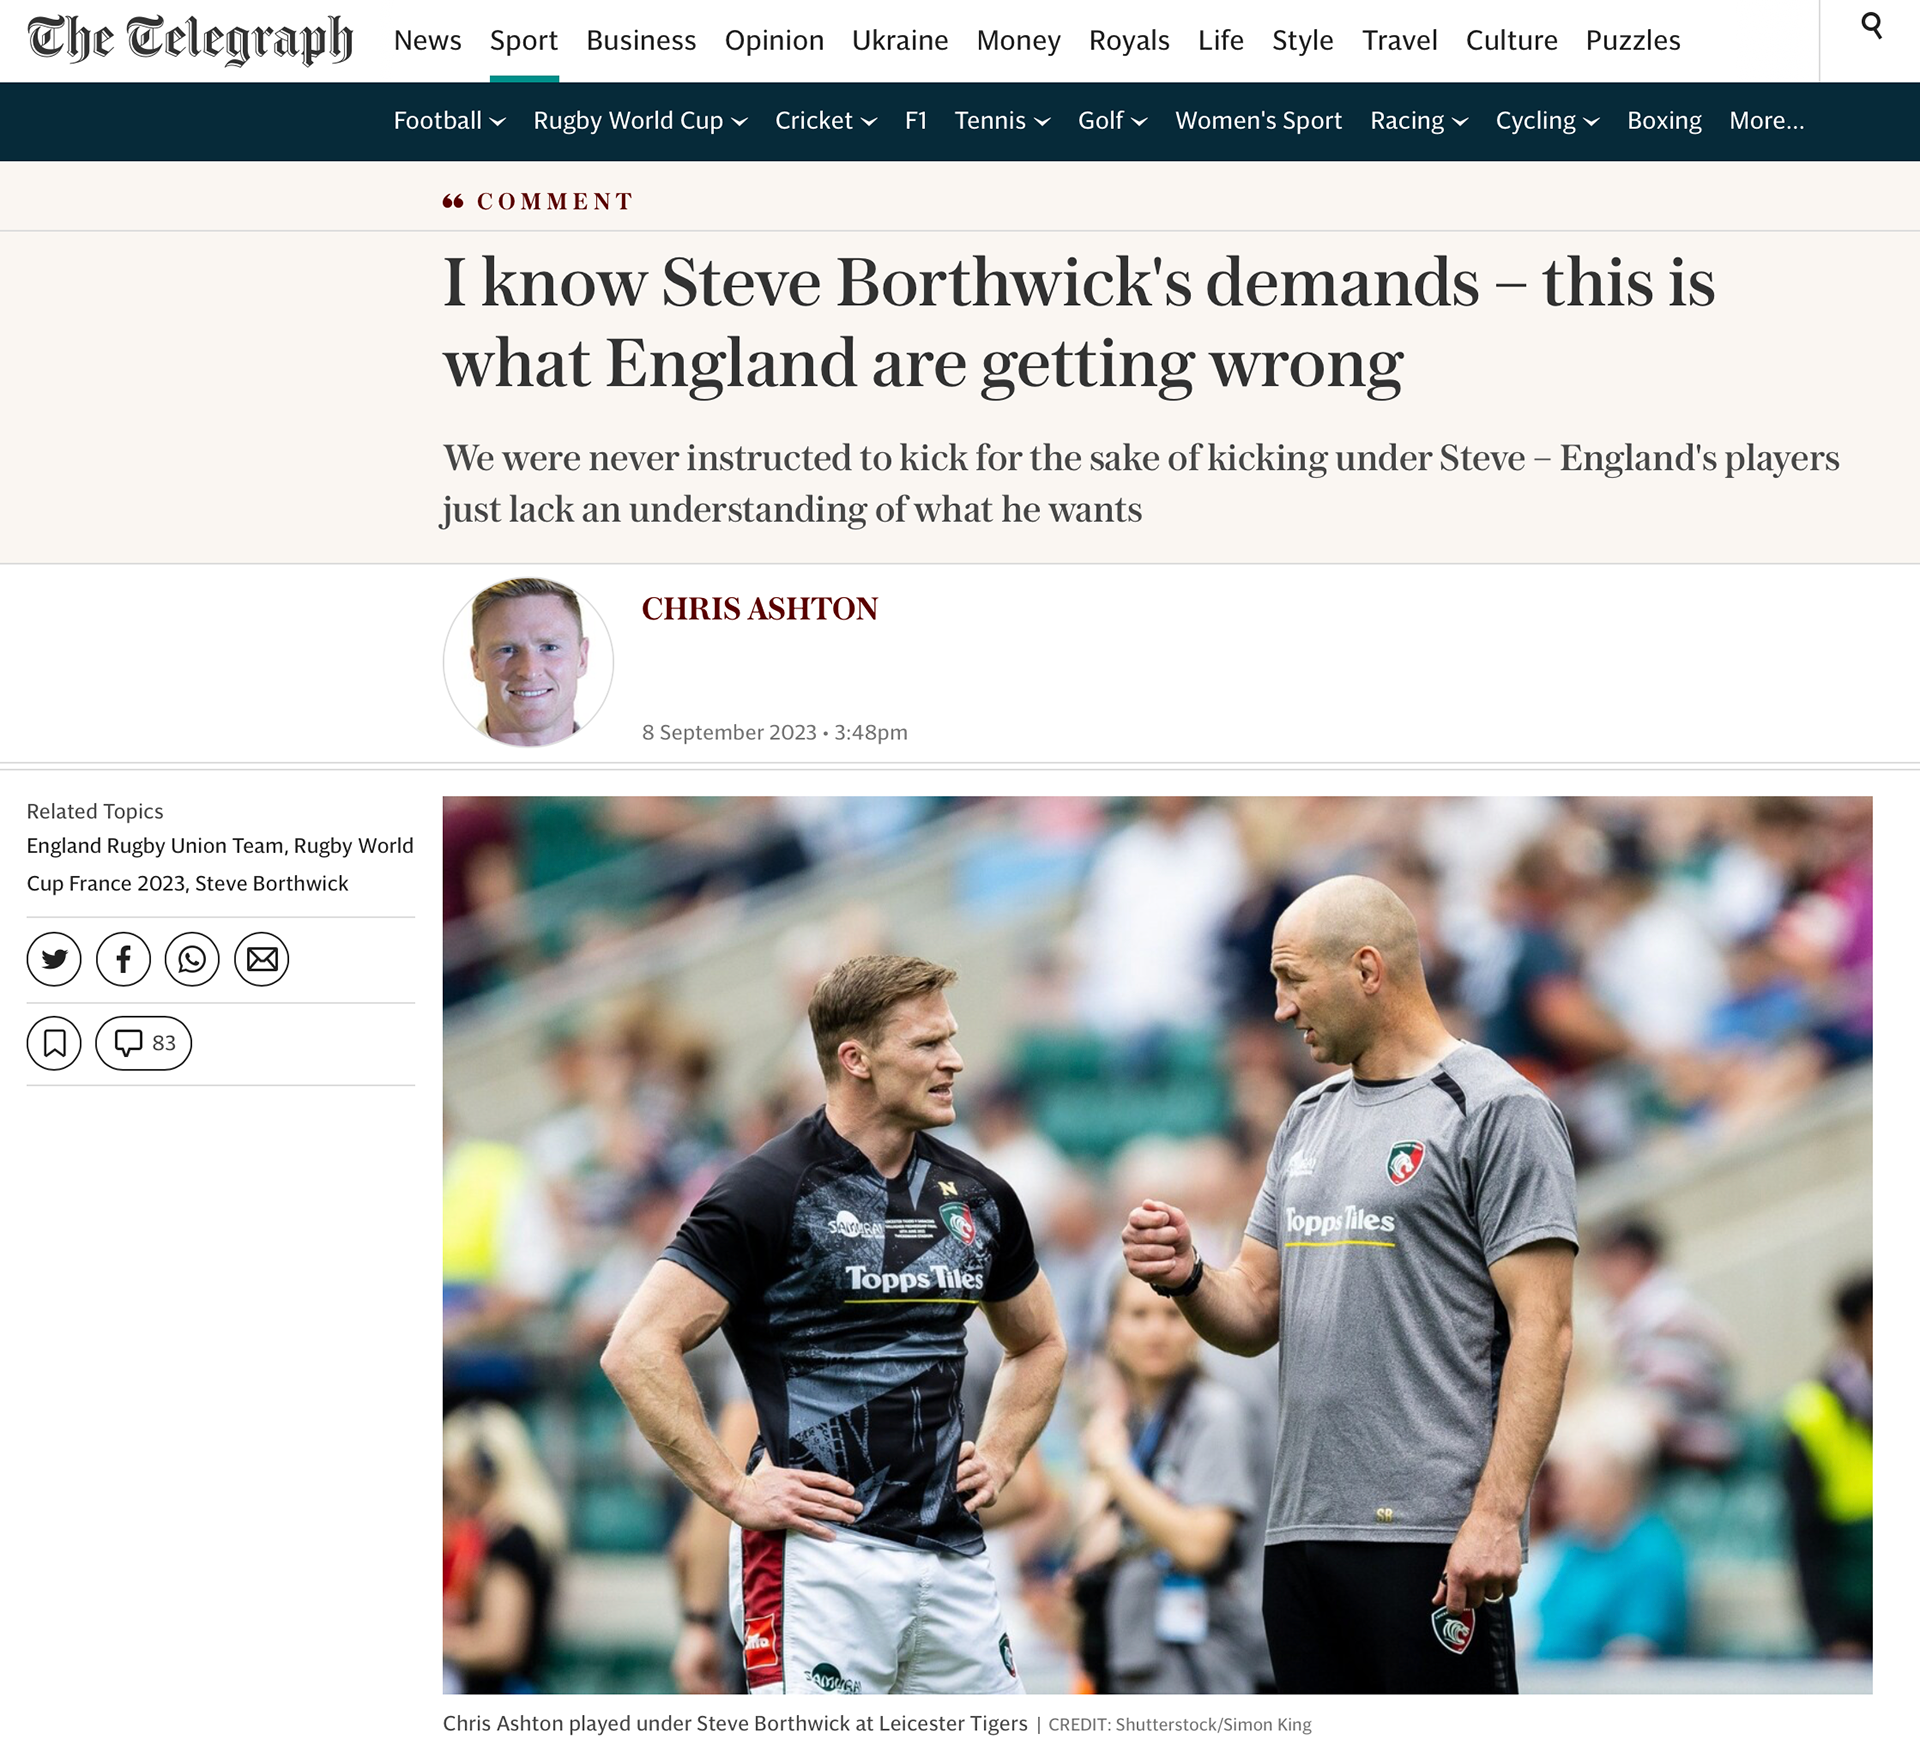Share article via Twitter icon
Screen dimensions: 1920x1764
54,959
